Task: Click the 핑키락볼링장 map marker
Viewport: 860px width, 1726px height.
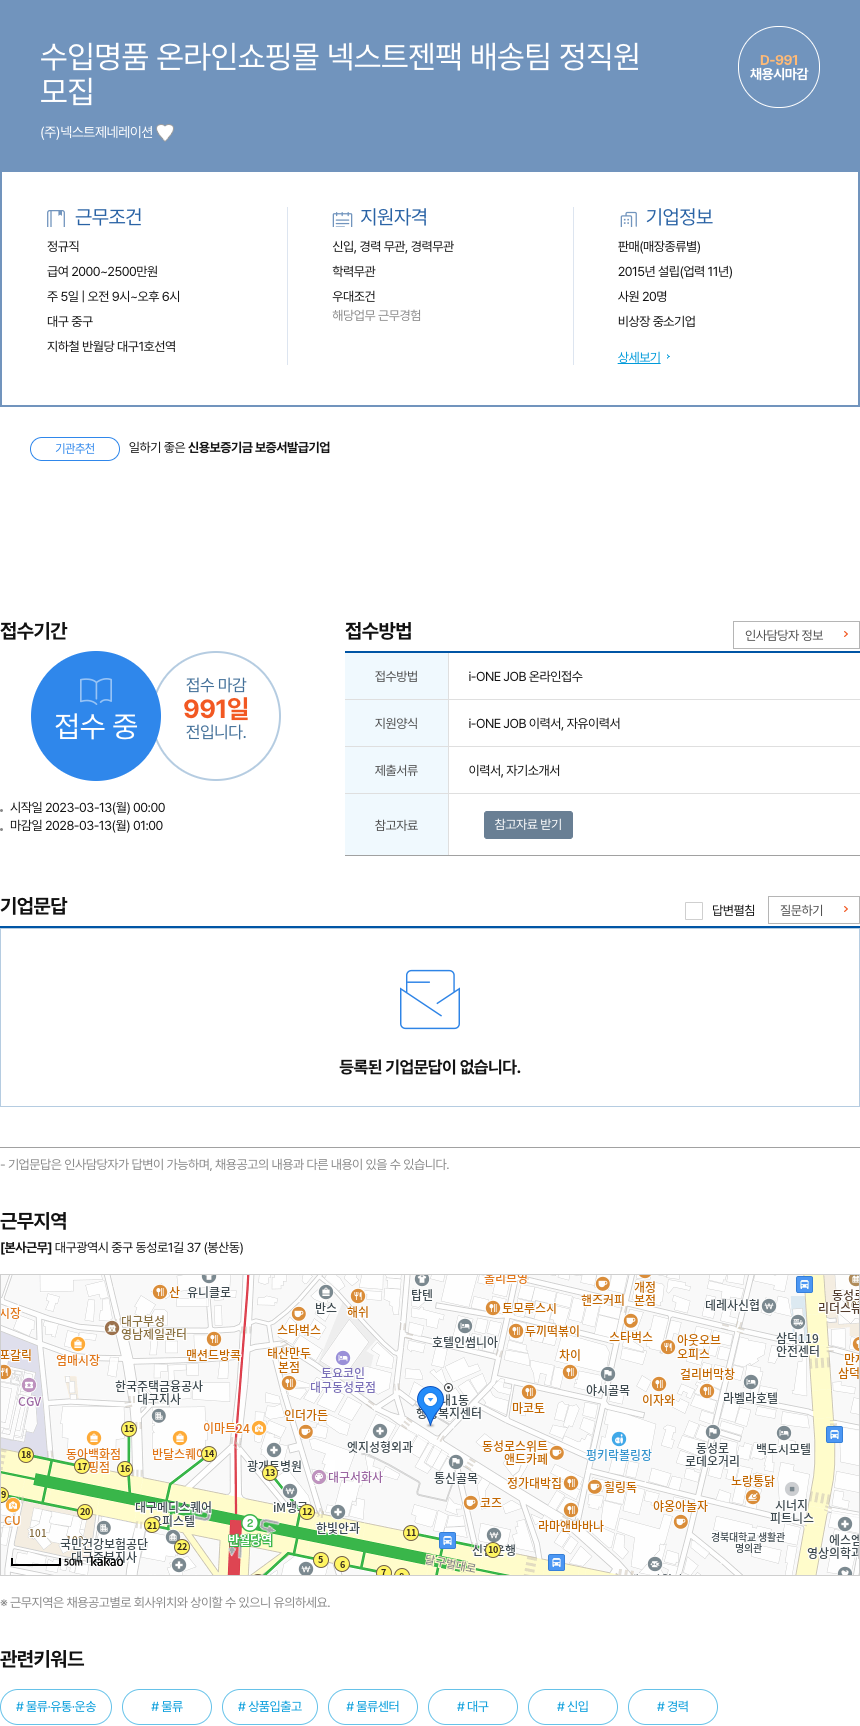Action: tap(619, 1439)
